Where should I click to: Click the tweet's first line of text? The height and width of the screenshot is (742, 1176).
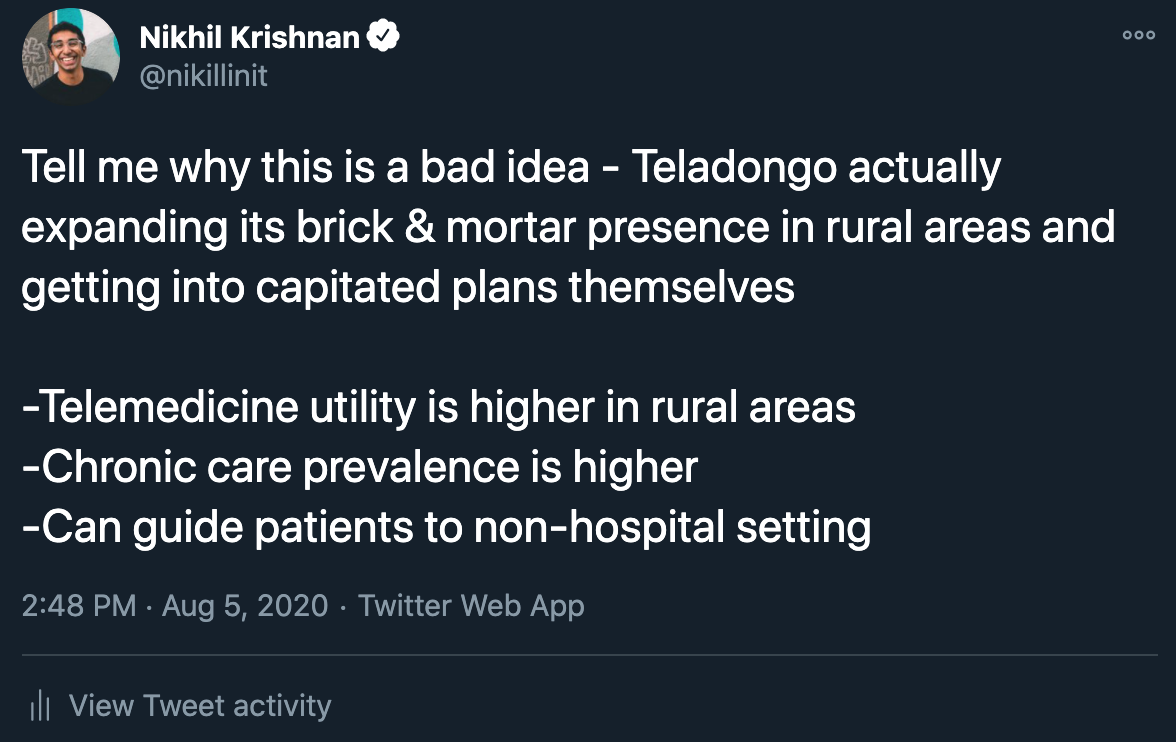point(512,167)
